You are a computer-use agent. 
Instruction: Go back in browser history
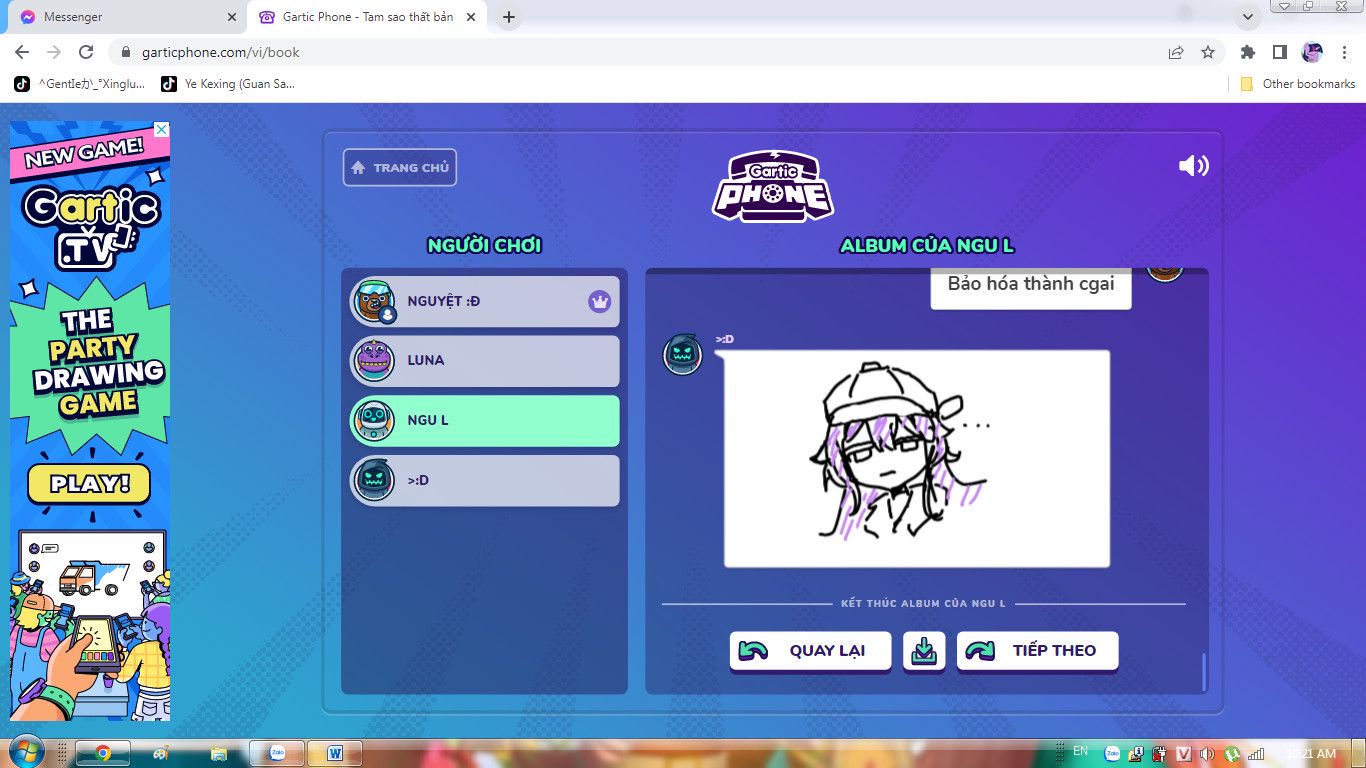tap(22, 52)
